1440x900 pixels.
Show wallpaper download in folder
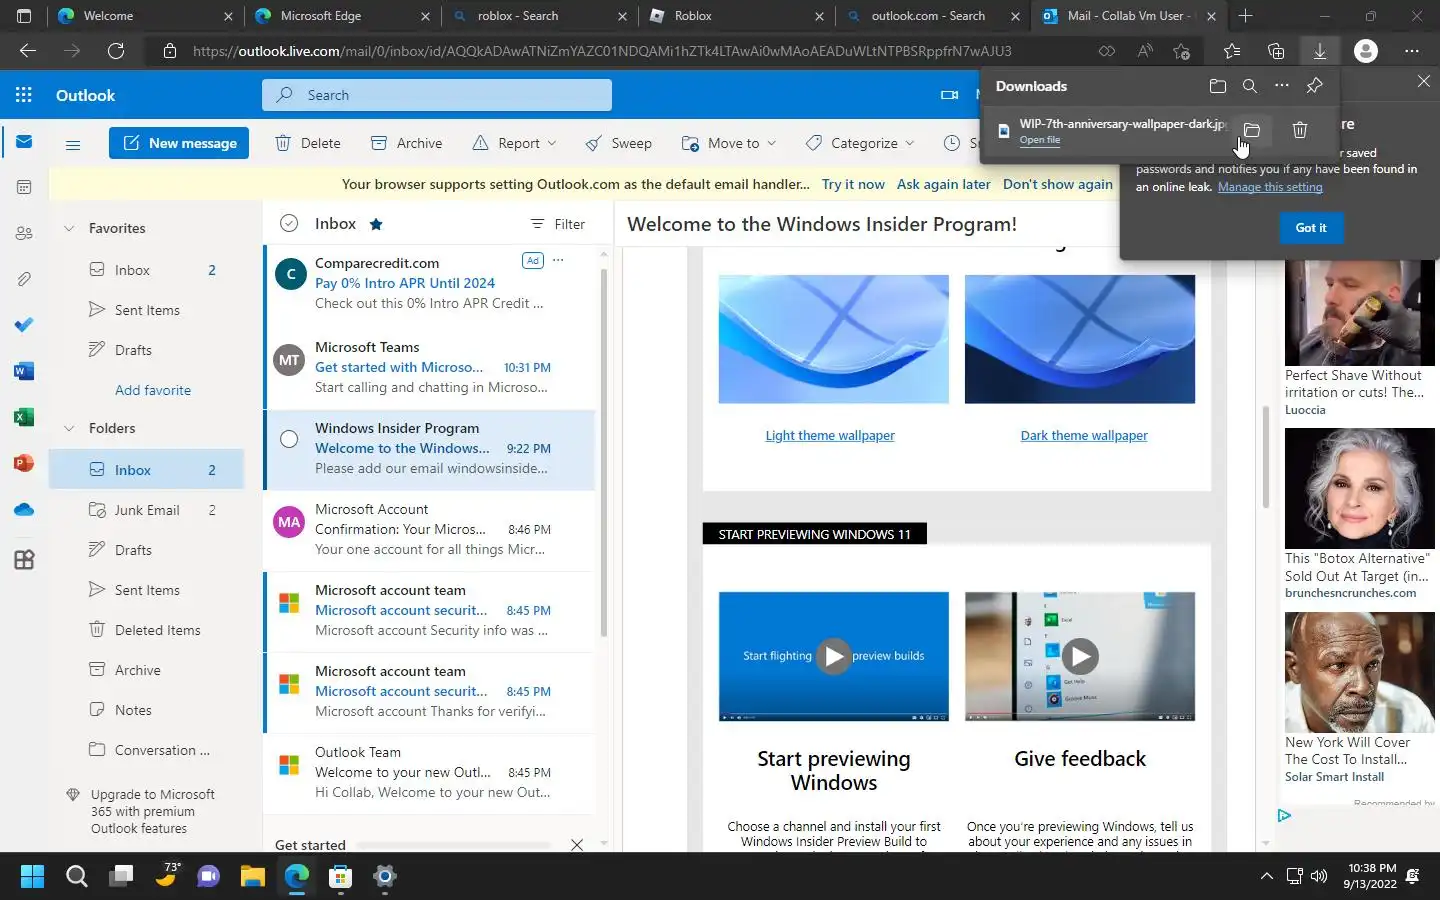[x=1251, y=130]
